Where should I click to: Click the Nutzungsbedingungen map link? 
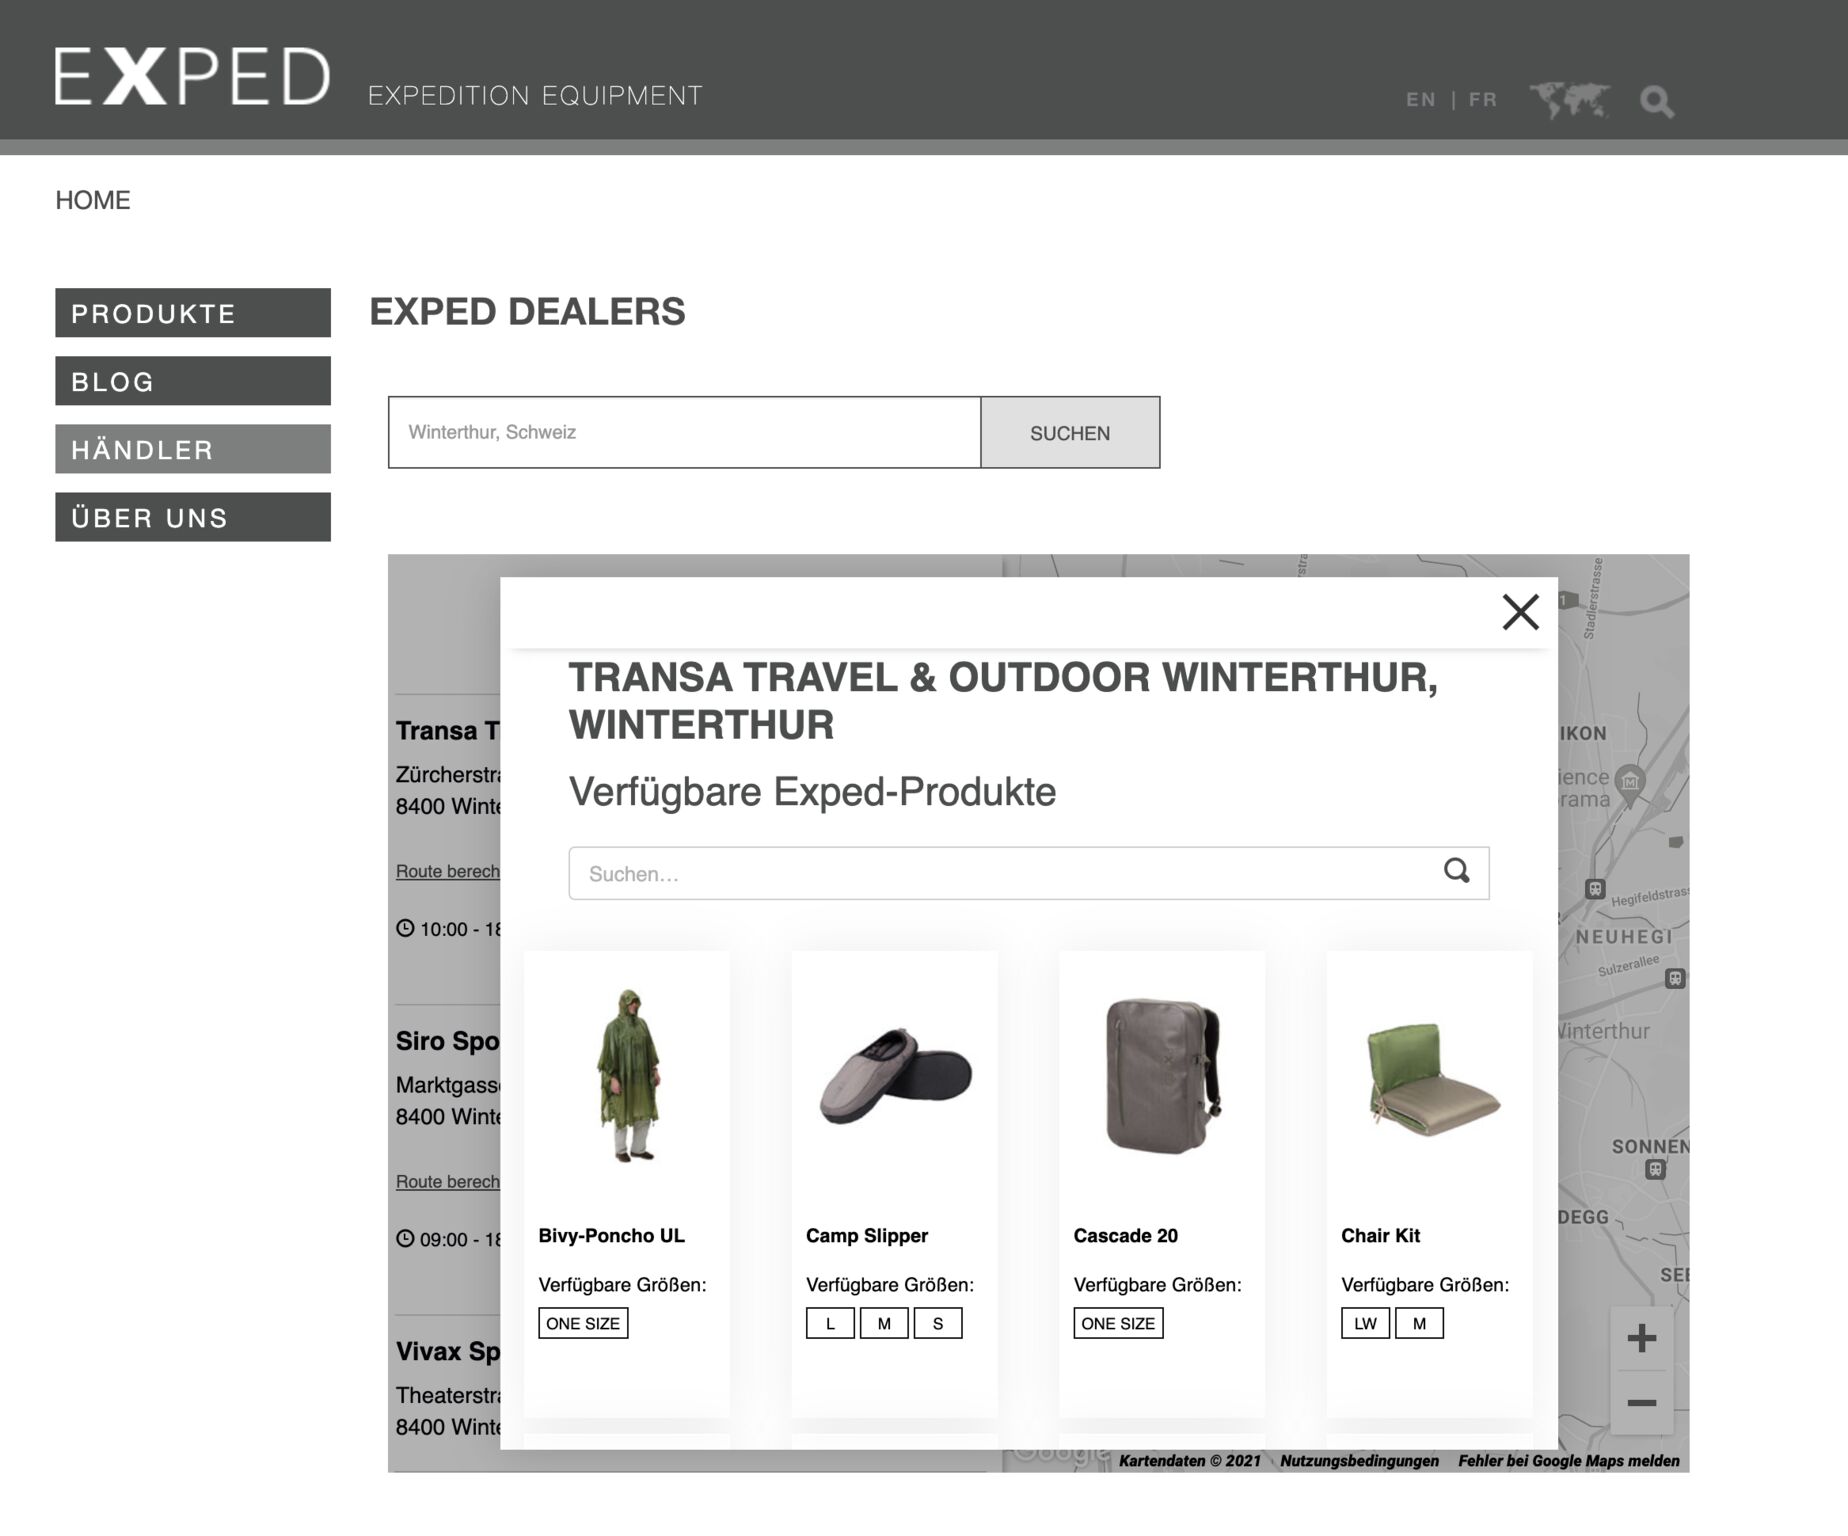coord(1359,1461)
